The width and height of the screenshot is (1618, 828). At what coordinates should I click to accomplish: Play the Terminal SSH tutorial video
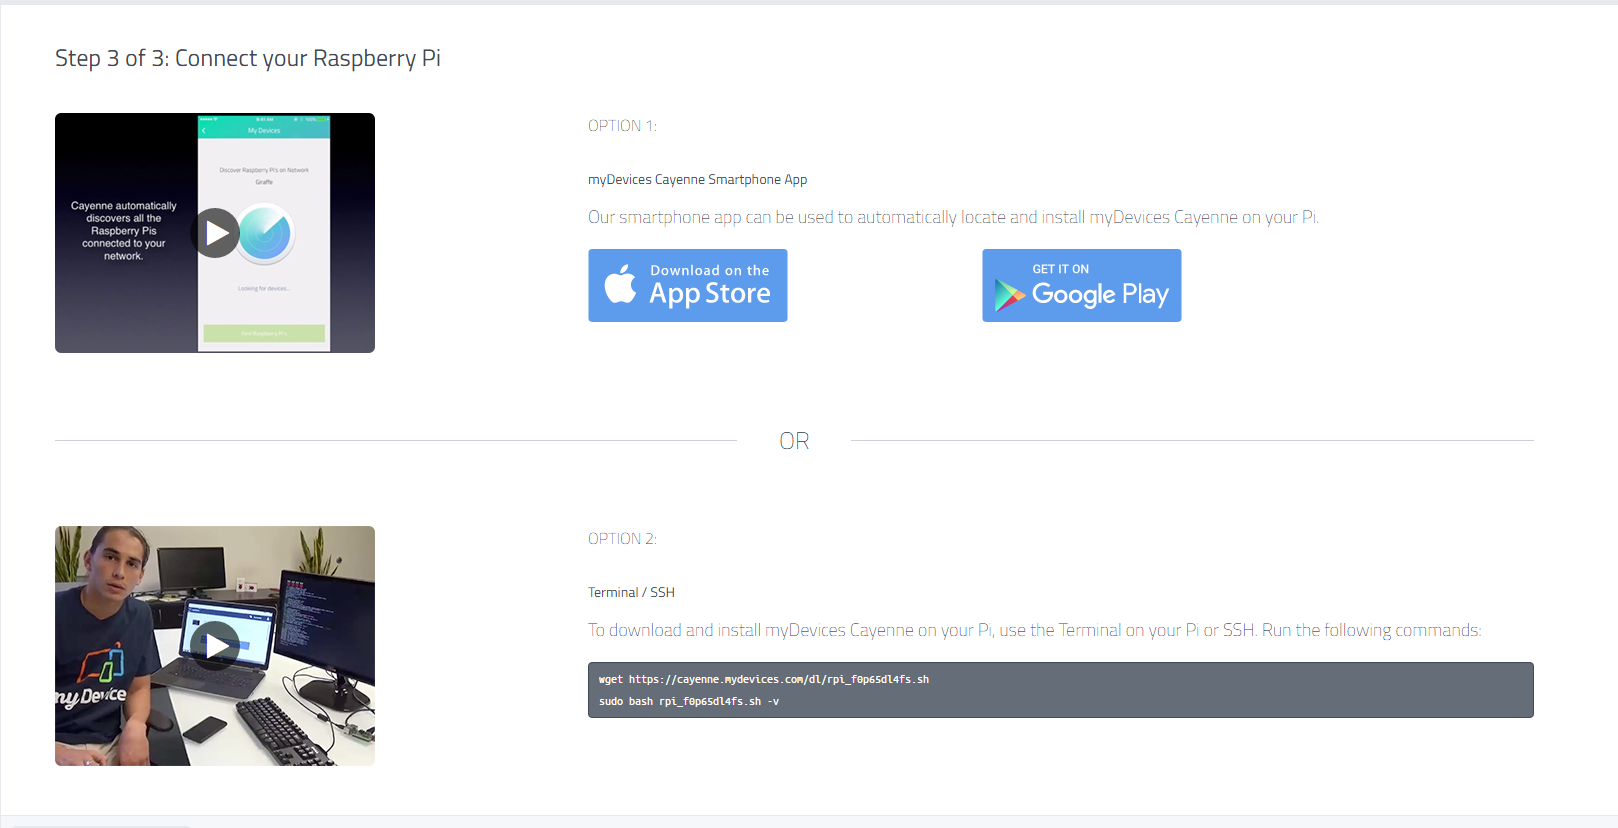coord(215,646)
